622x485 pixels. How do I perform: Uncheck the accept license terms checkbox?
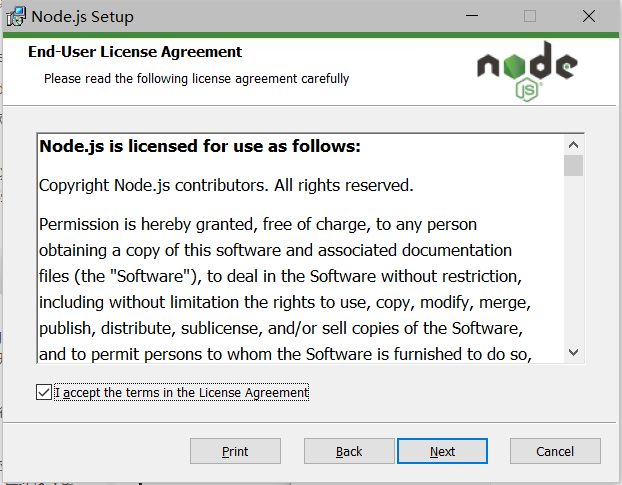pyautogui.click(x=43, y=393)
